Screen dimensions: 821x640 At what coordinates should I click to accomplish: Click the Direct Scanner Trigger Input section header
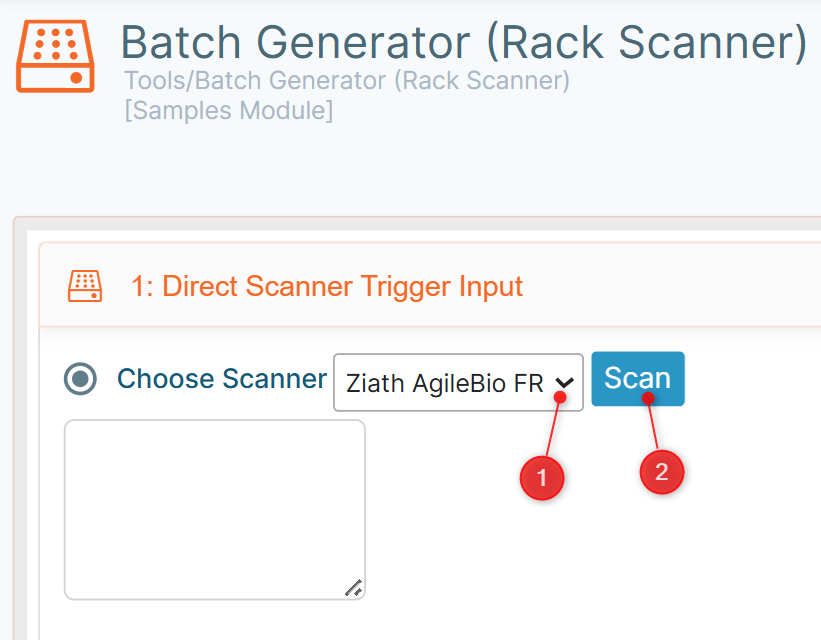click(x=327, y=286)
